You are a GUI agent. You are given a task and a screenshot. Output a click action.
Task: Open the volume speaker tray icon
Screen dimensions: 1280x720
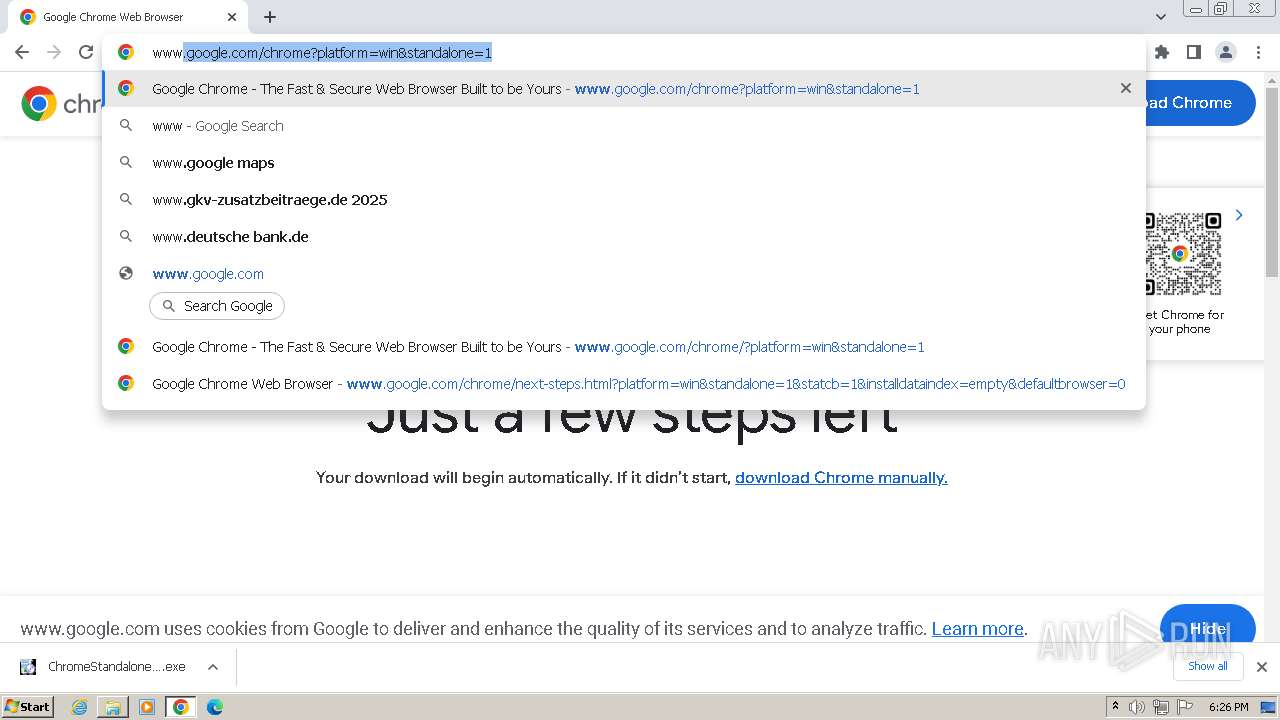[1137, 707]
